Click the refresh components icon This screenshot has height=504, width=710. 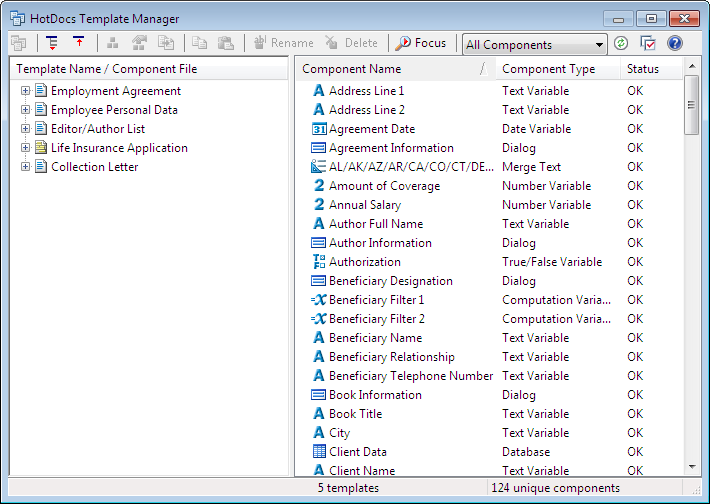pyautogui.click(x=621, y=43)
